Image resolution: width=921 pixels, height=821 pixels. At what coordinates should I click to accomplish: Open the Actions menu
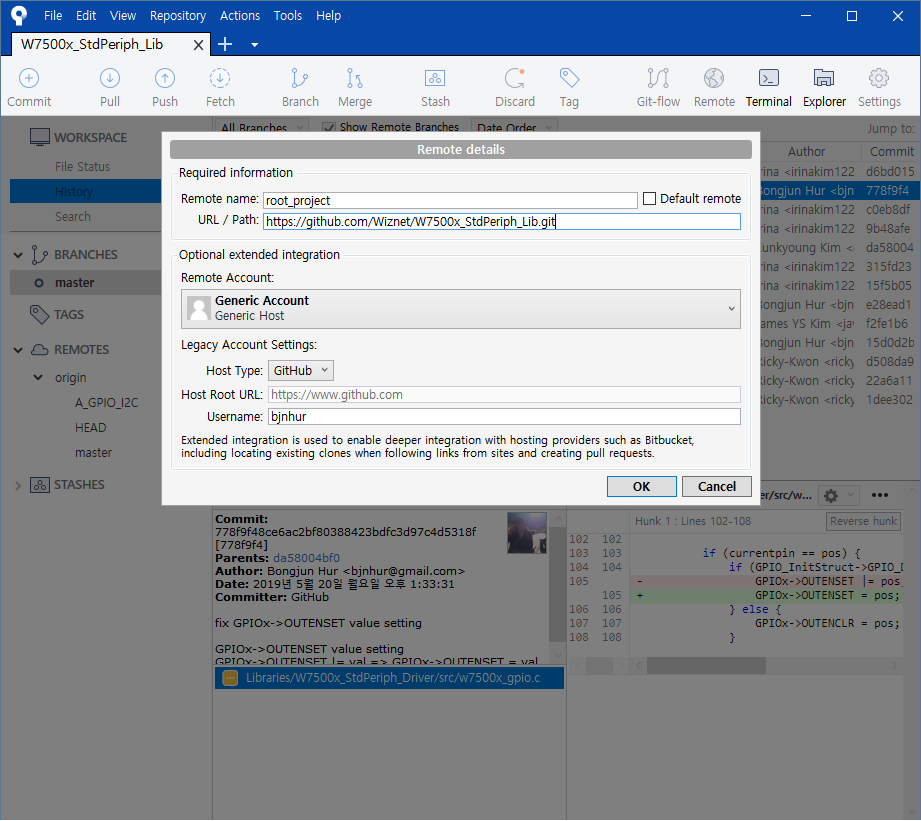240,15
